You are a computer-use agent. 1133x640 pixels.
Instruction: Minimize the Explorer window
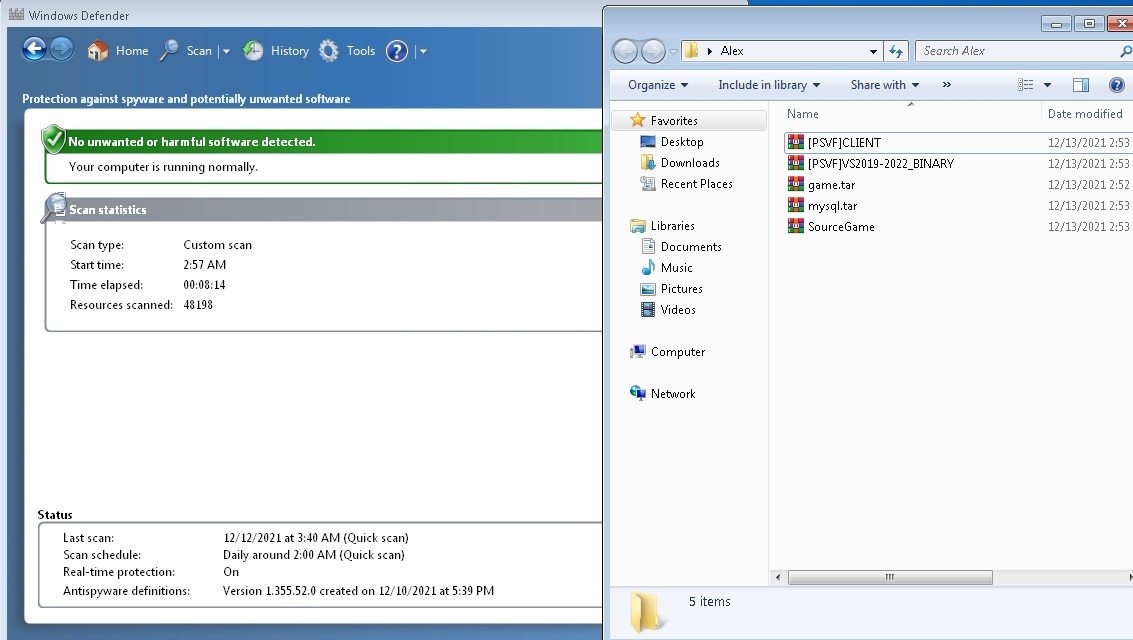point(1056,24)
